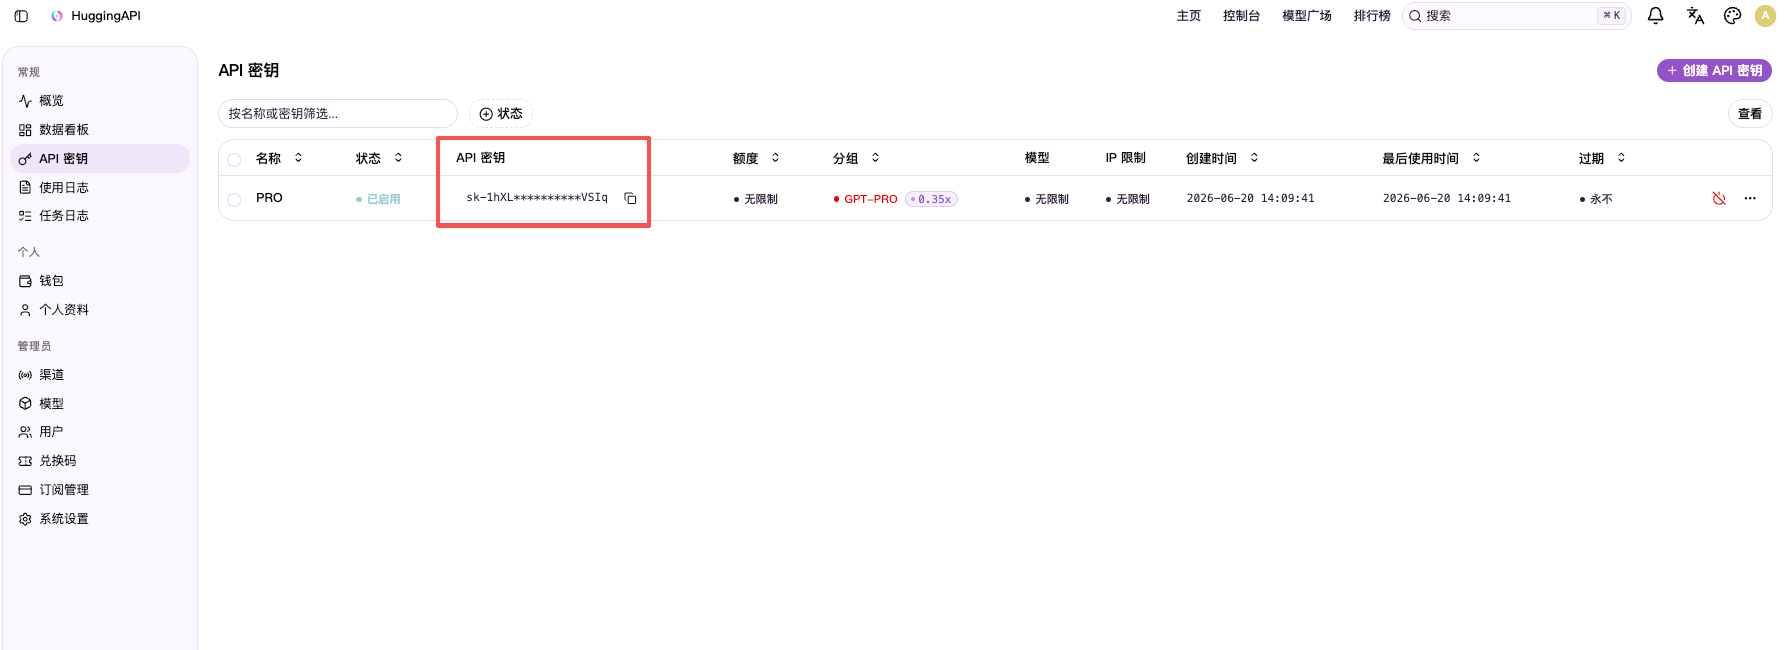
Task: Click the API 密钥 page title
Action: [249, 71]
